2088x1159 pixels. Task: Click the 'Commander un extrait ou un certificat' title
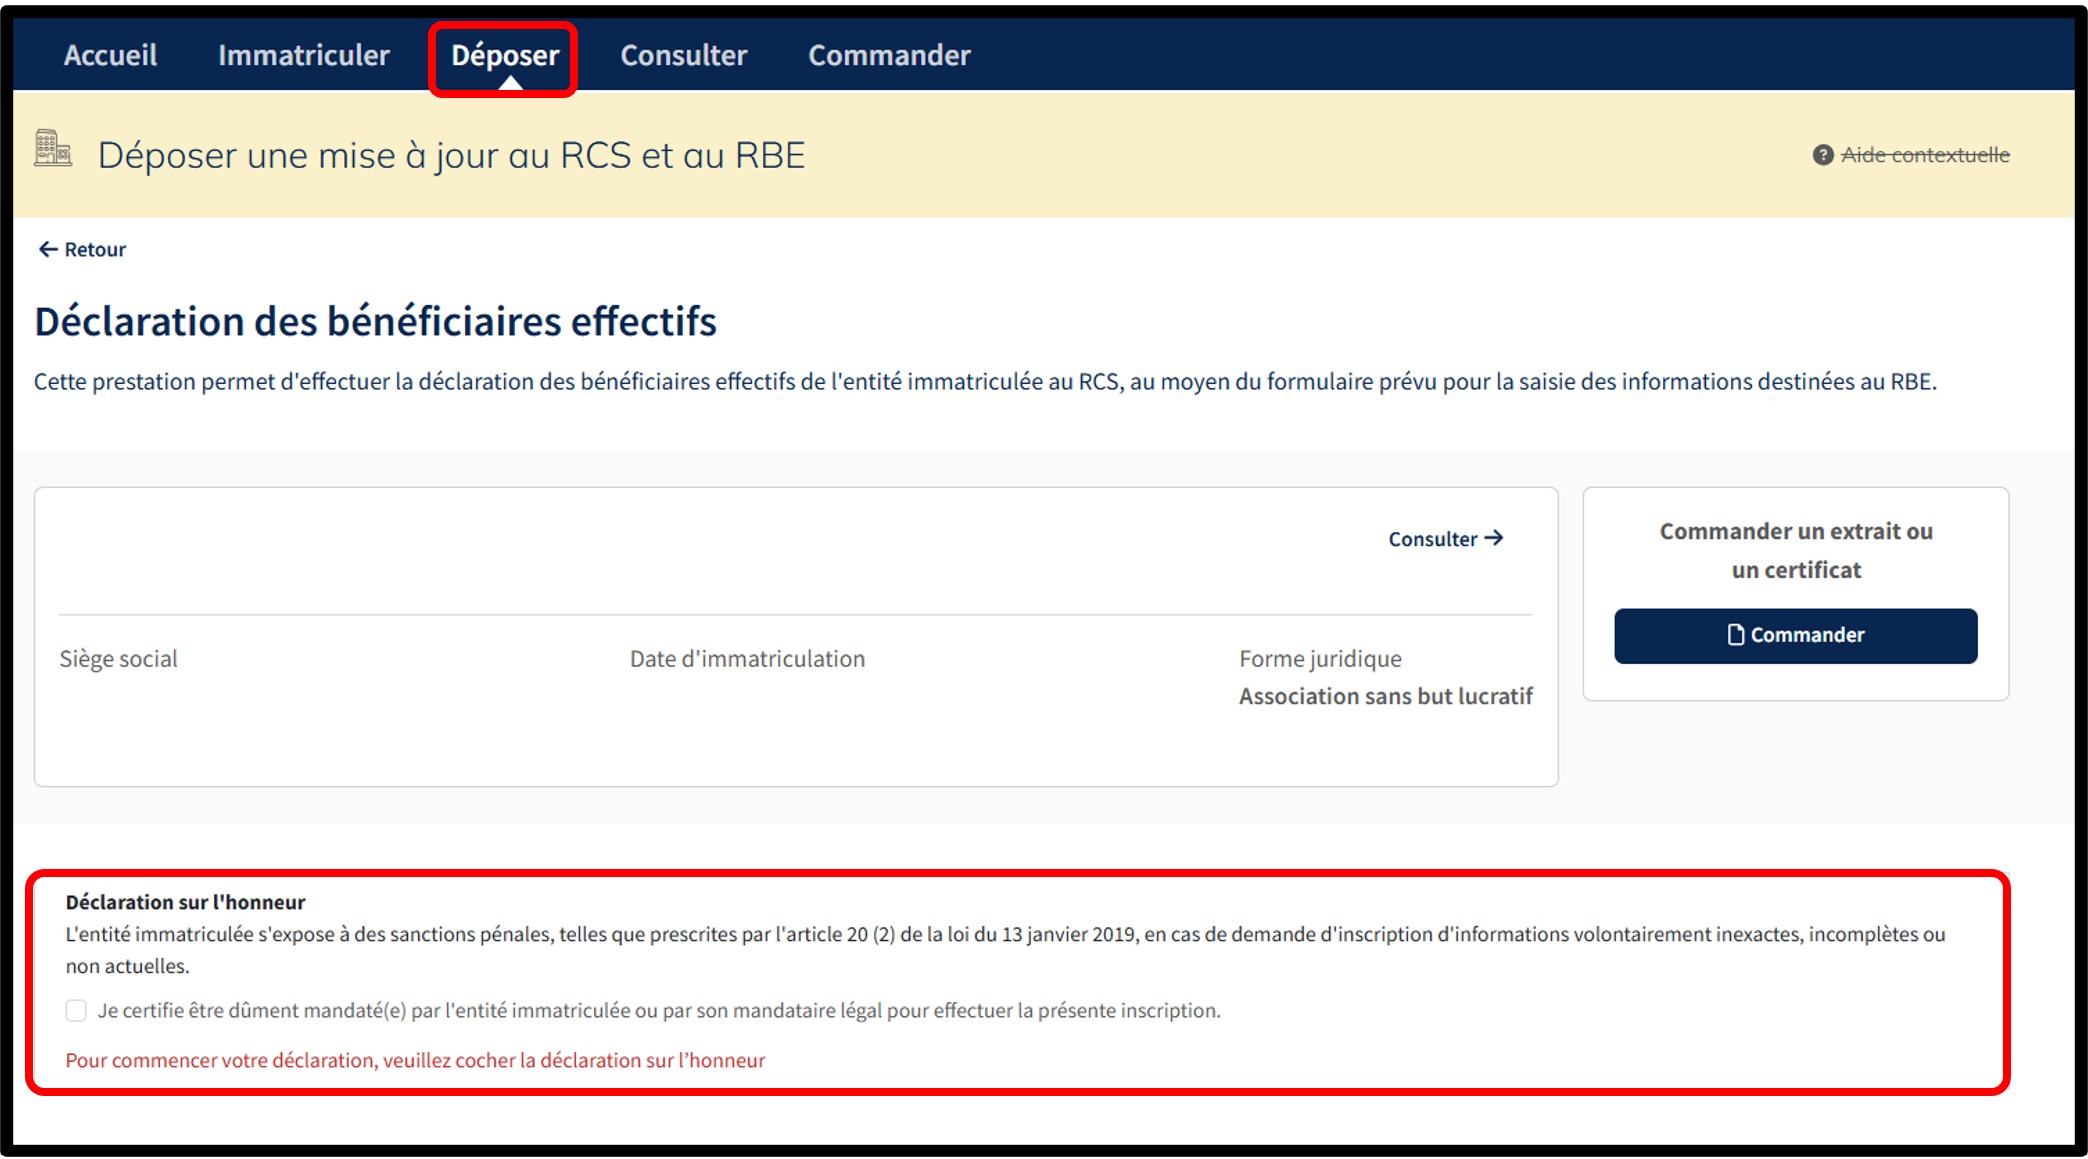click(x=1796, y=550)
